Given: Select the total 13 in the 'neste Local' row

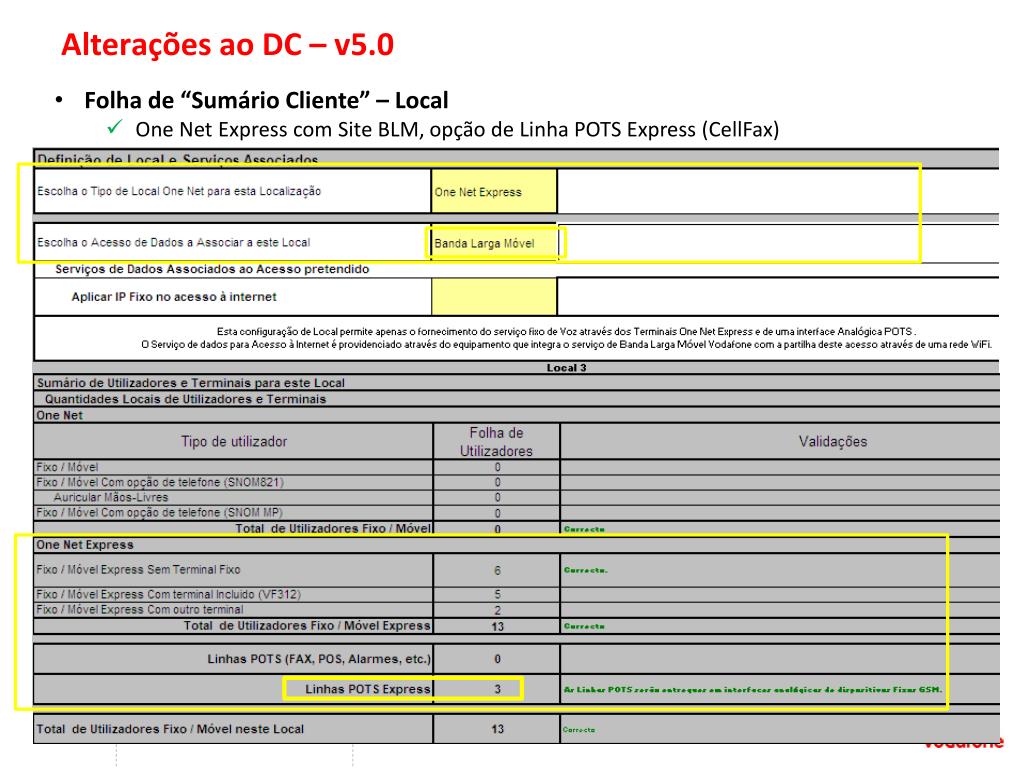Looking at the screenshot, I should coord(497,729).
